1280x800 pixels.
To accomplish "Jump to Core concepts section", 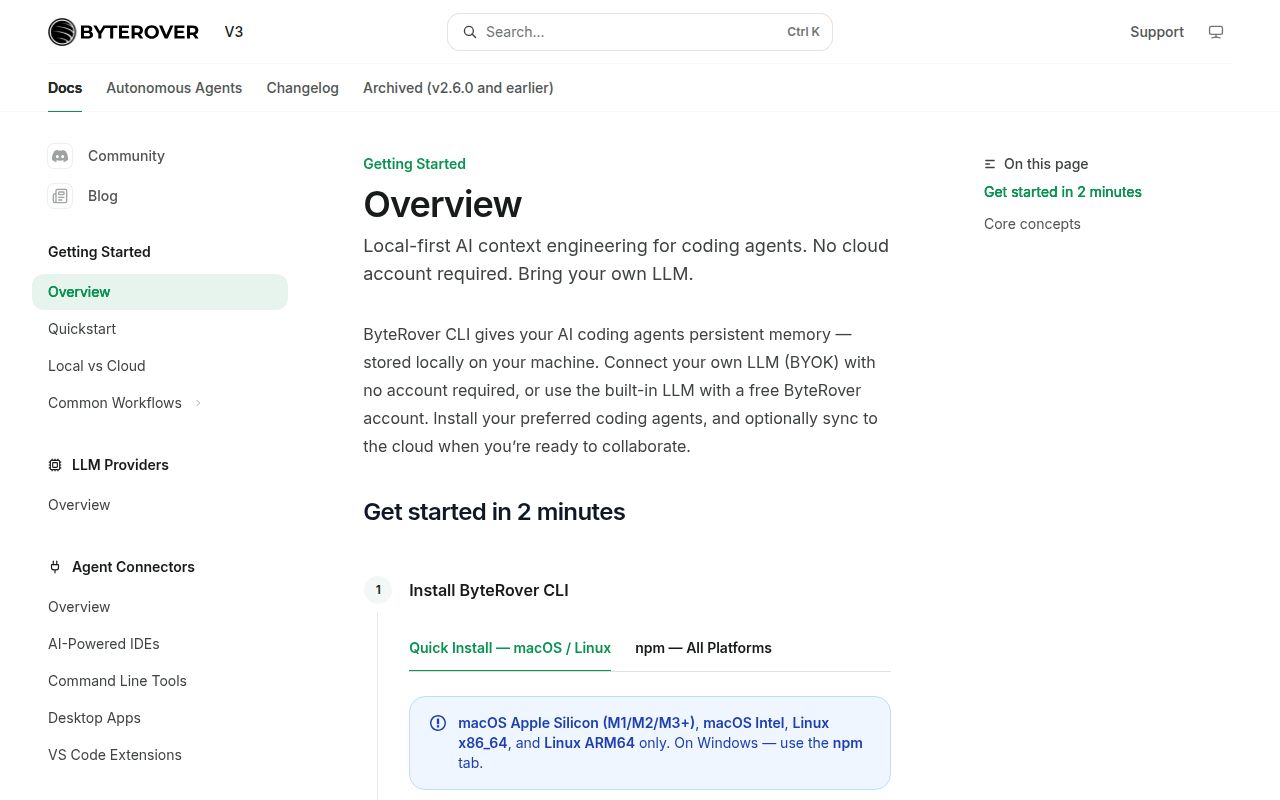I will [x=1032, y=224].
